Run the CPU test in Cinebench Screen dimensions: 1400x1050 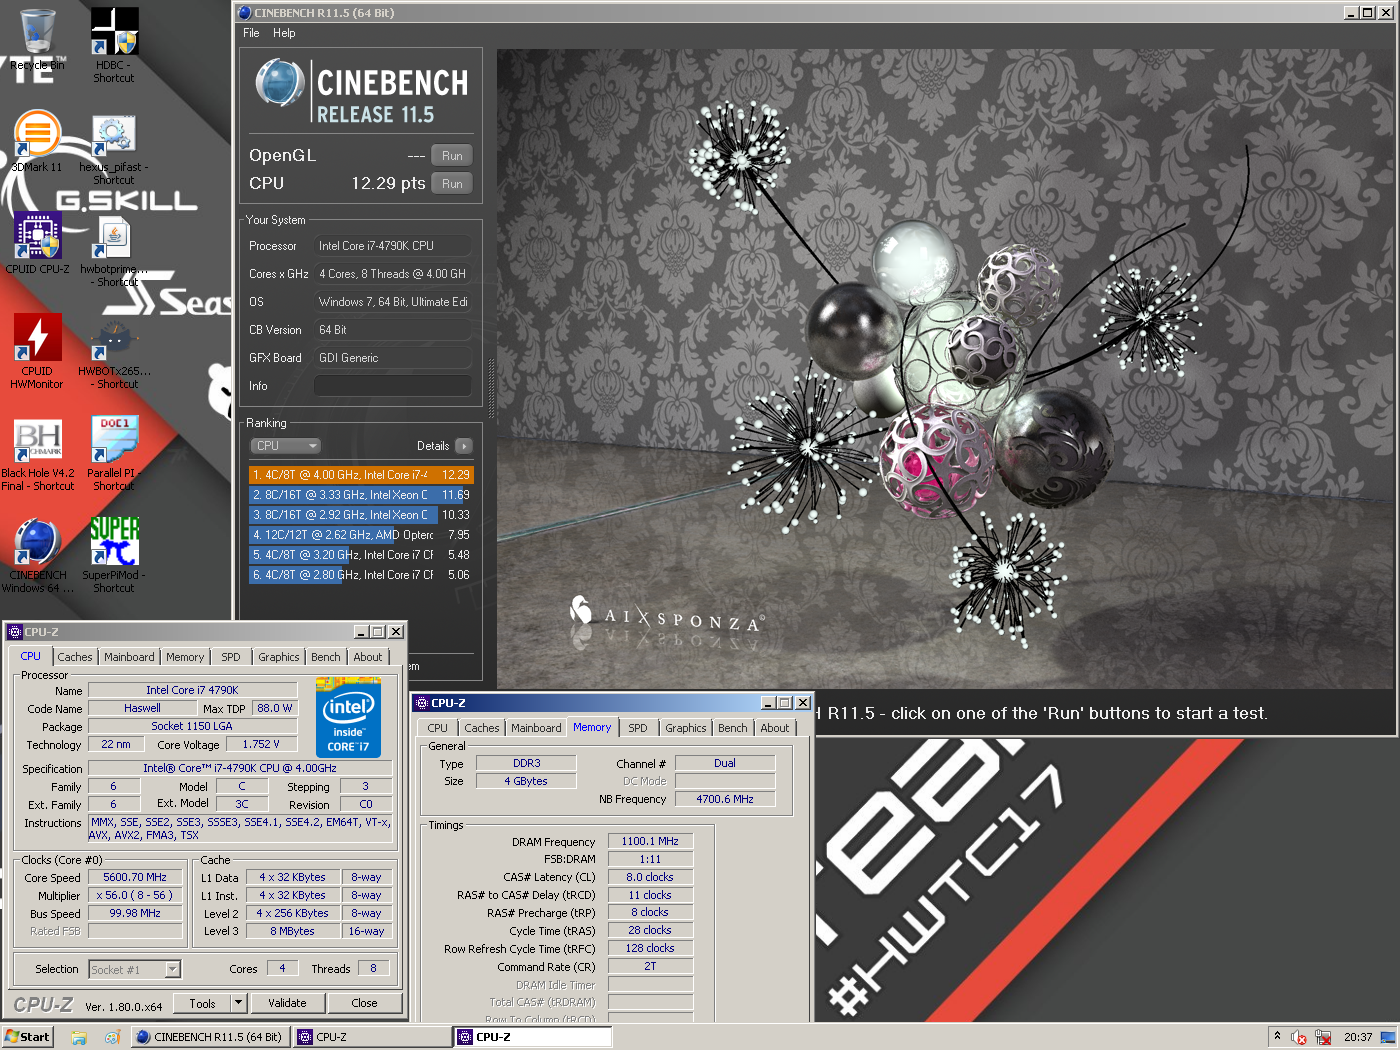tap(452, 184)
